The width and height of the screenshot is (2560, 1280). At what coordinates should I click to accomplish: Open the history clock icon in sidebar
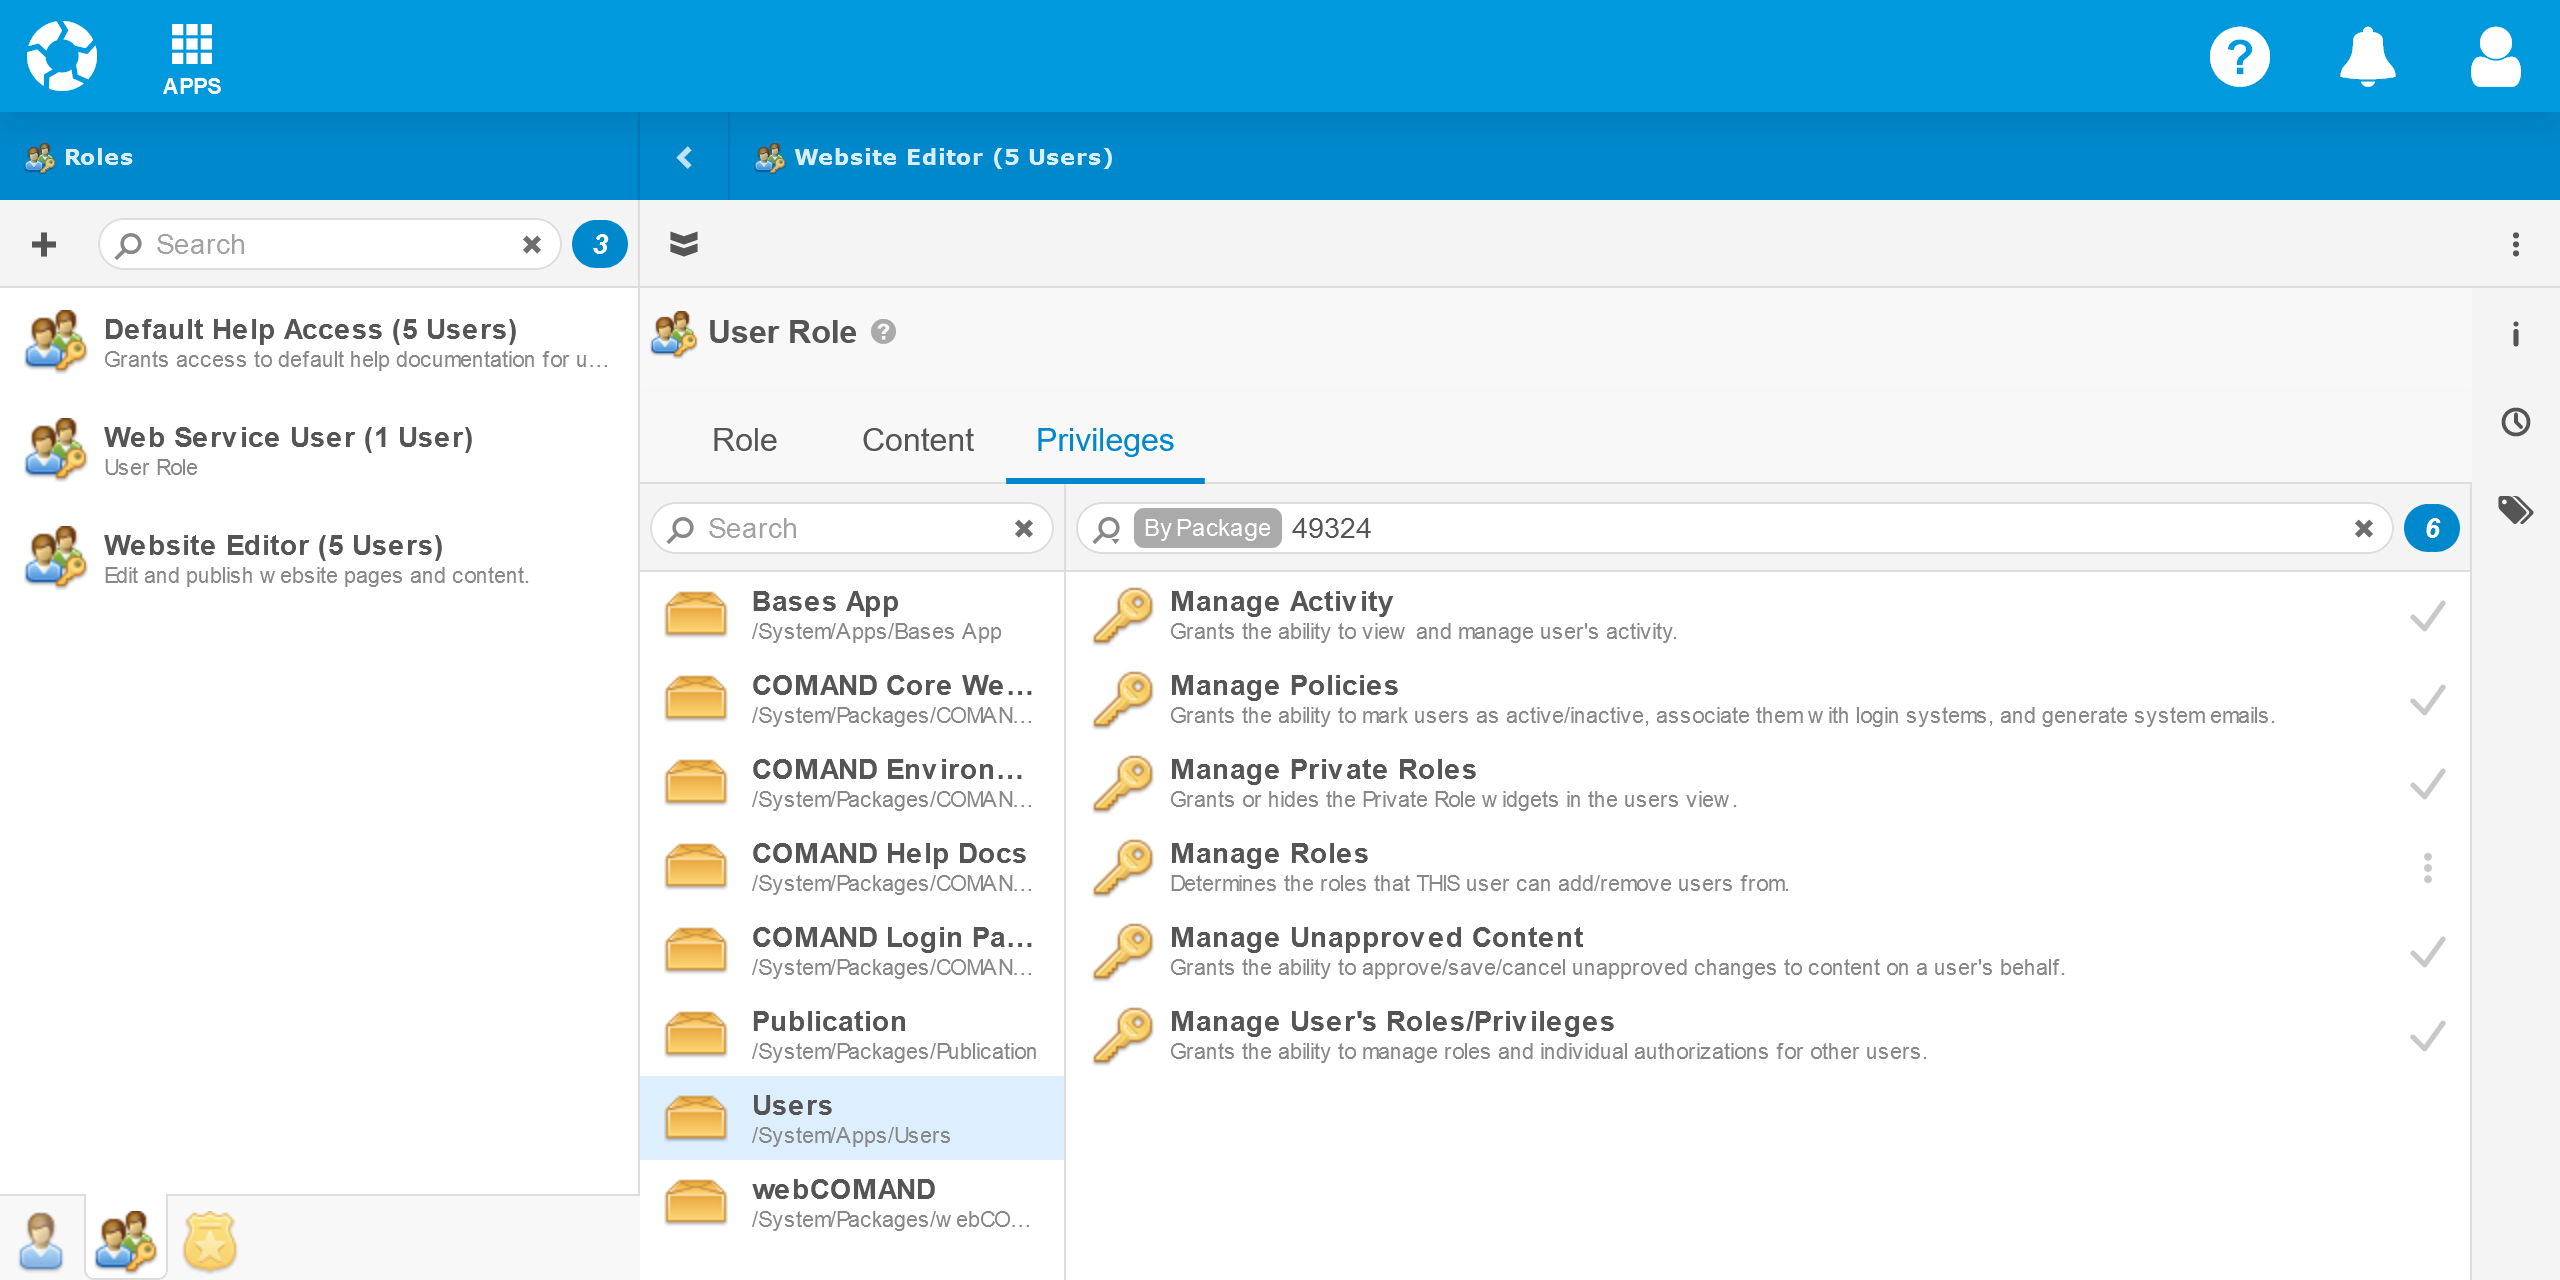point(2516,422)
